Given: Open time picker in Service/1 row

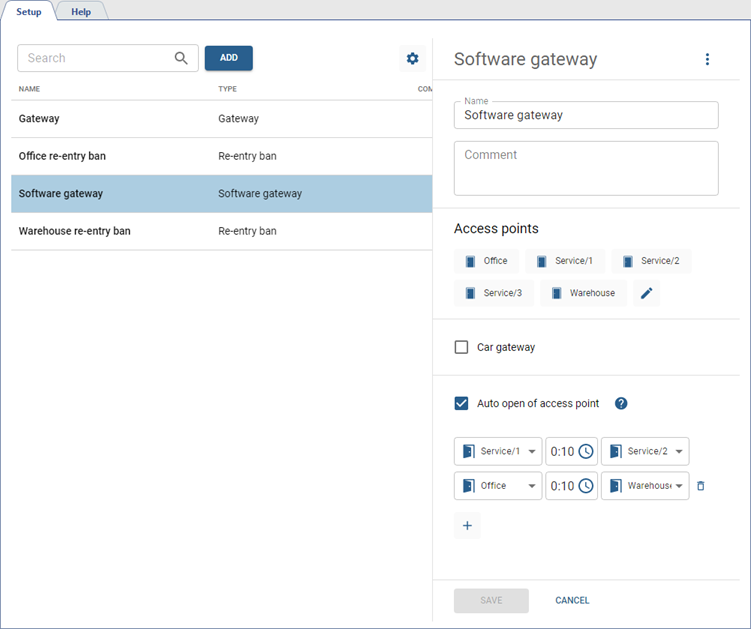Looking at the screenshot, I should [x=586, y=452].
